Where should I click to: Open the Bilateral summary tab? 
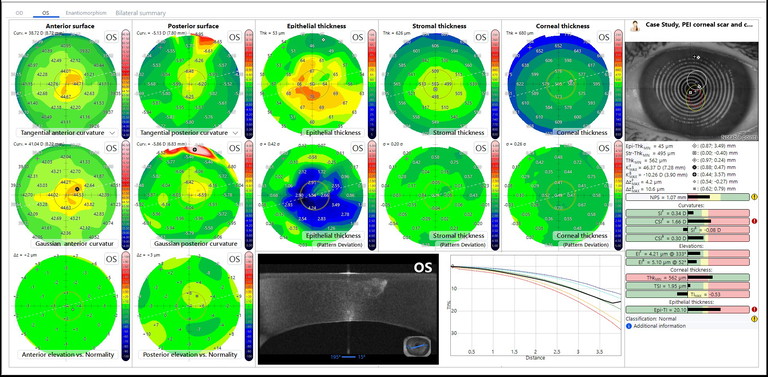click(141, 13)
